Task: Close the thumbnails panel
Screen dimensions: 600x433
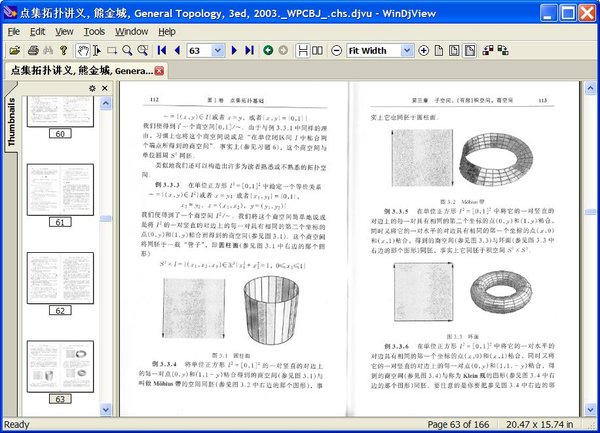Action: click(105, 88)
